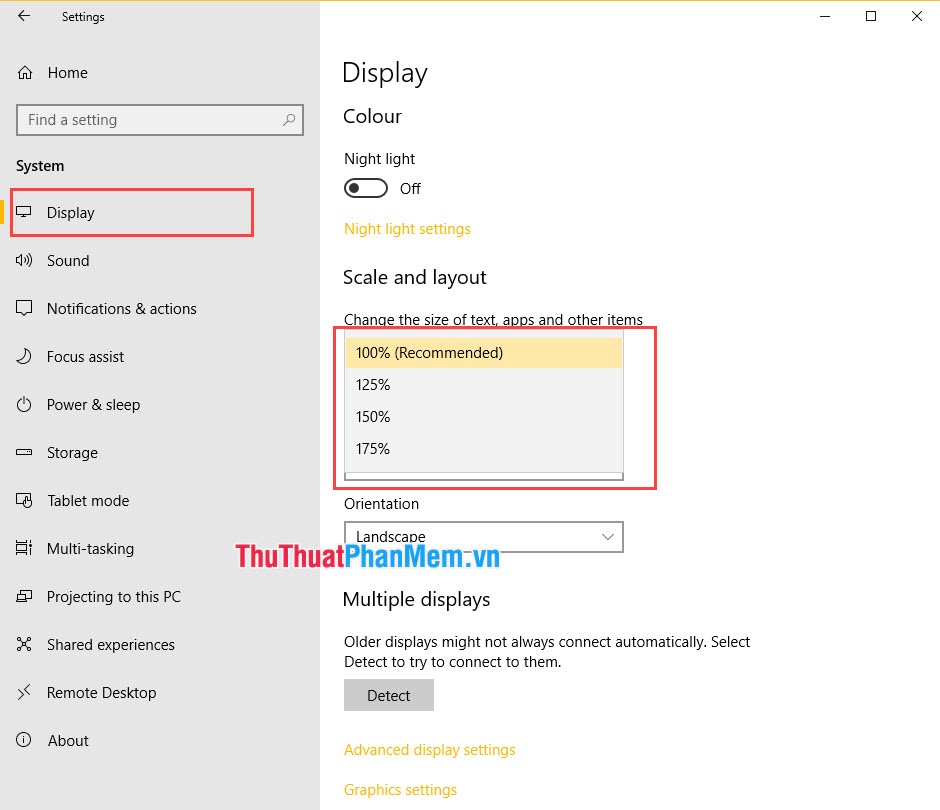Open Power & sleep settings icon

point(24,404)
